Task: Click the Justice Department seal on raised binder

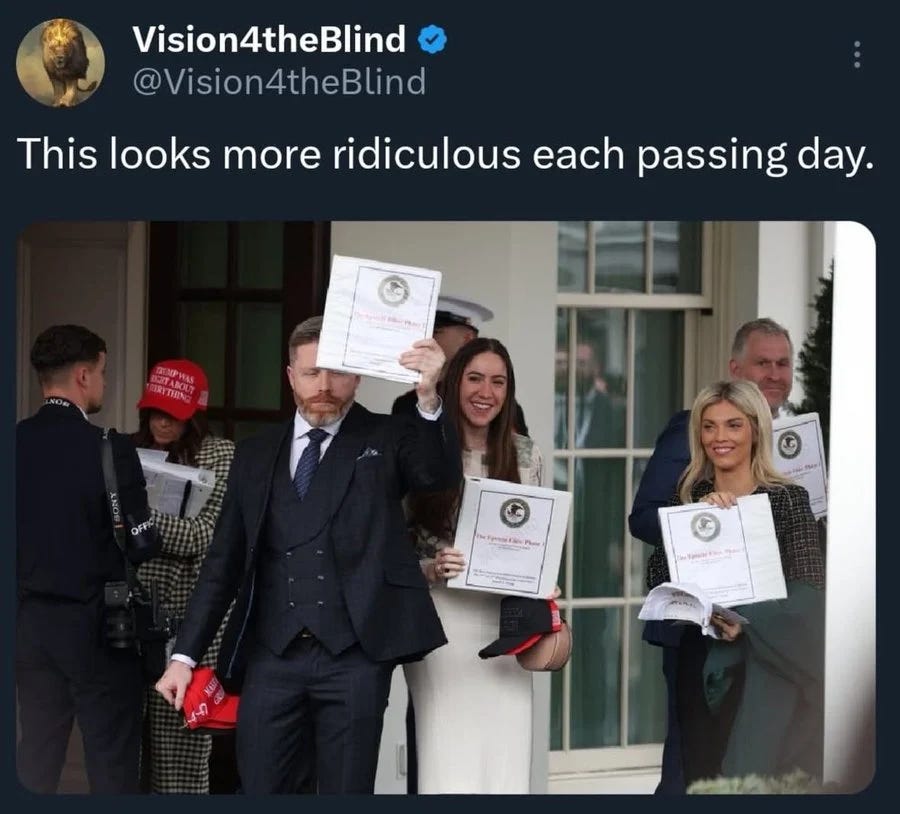Action: coord(394,290)
